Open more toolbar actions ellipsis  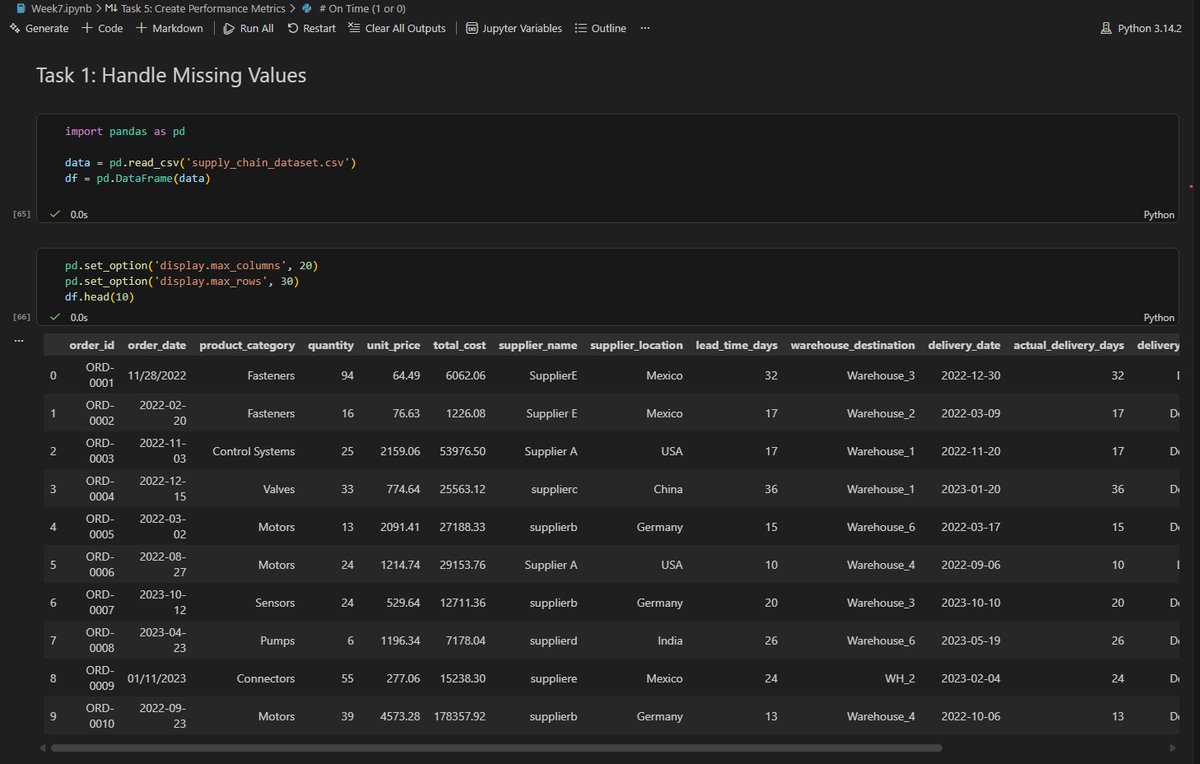pos(645,28)
